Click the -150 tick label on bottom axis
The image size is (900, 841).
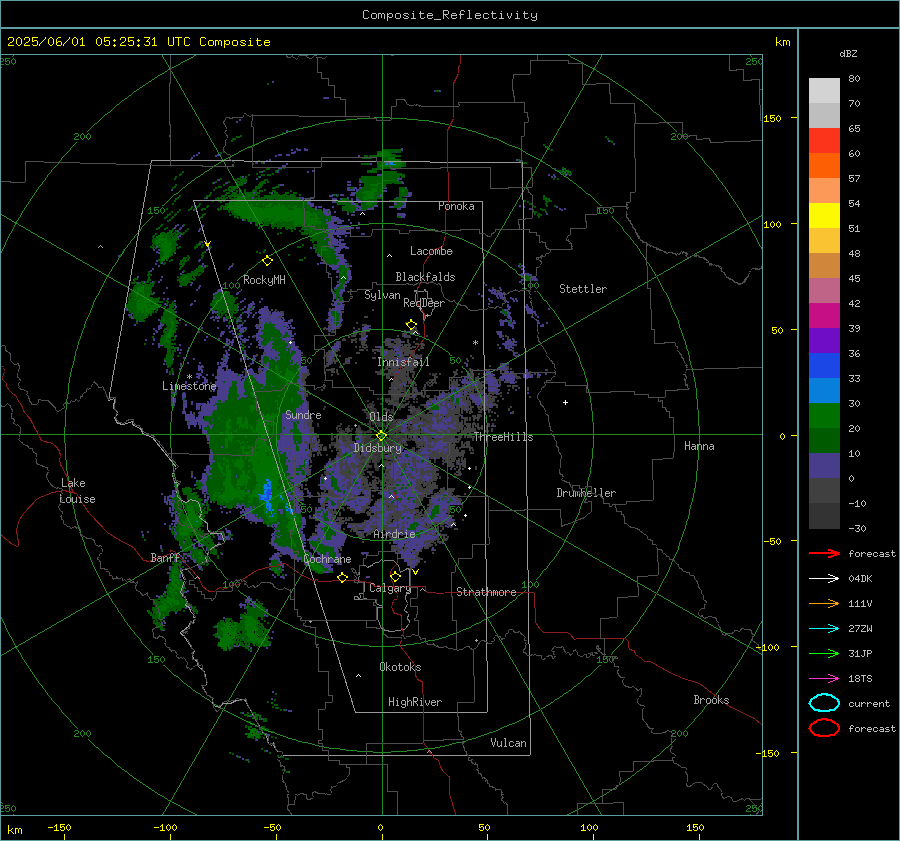(x=59, y=827)
